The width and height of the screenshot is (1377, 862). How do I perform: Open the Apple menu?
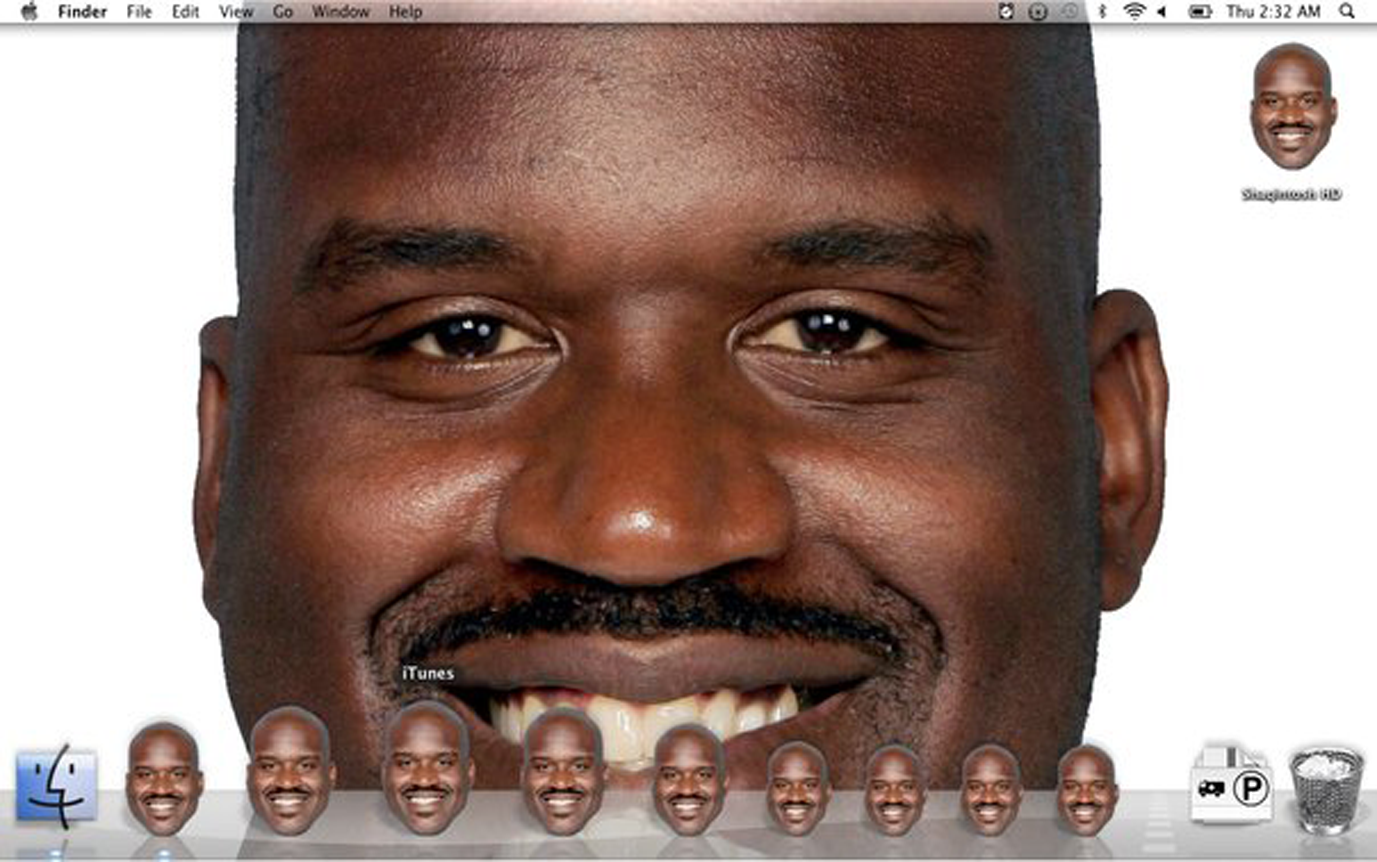29,11
